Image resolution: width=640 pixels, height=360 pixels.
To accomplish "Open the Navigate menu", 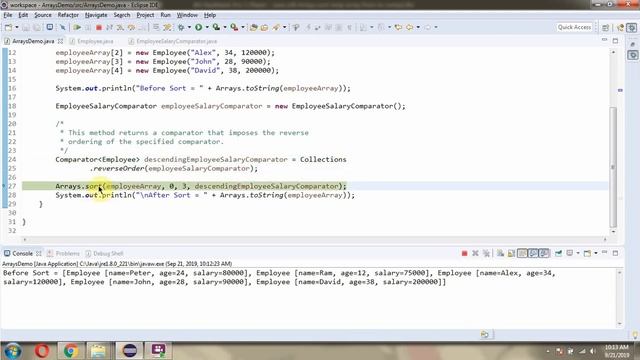I will (96, 15).
